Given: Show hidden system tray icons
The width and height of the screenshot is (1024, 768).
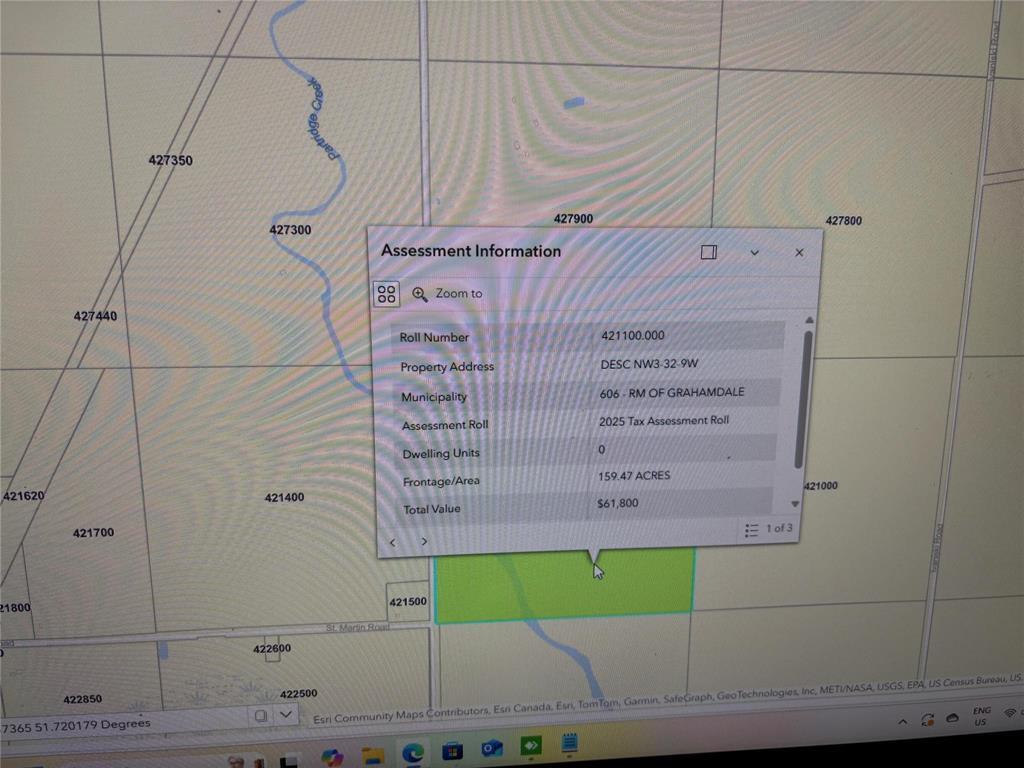Looking at the screenshot, I should (902, 722).
